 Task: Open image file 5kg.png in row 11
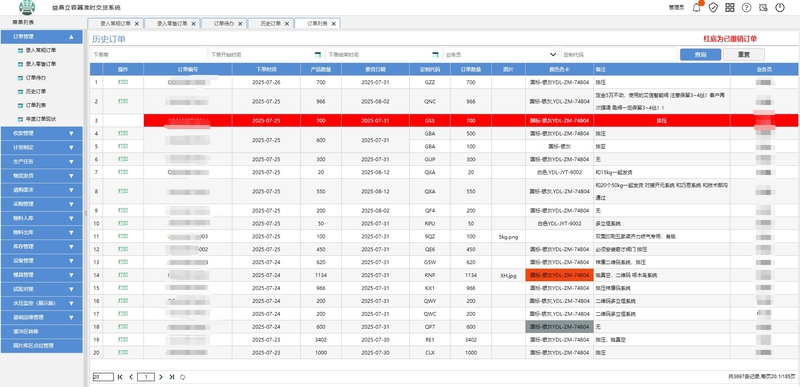coord(508,237)
